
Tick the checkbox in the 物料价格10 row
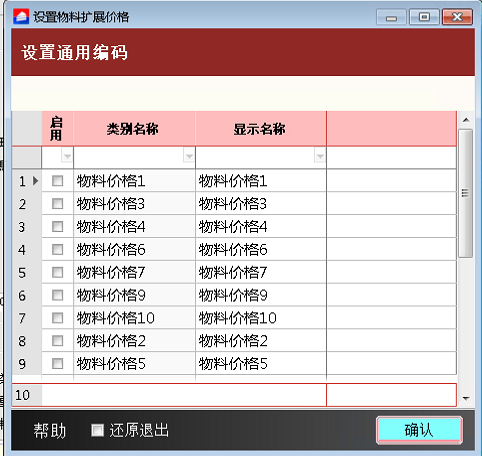pyautogui.click(x=57, y=318)
